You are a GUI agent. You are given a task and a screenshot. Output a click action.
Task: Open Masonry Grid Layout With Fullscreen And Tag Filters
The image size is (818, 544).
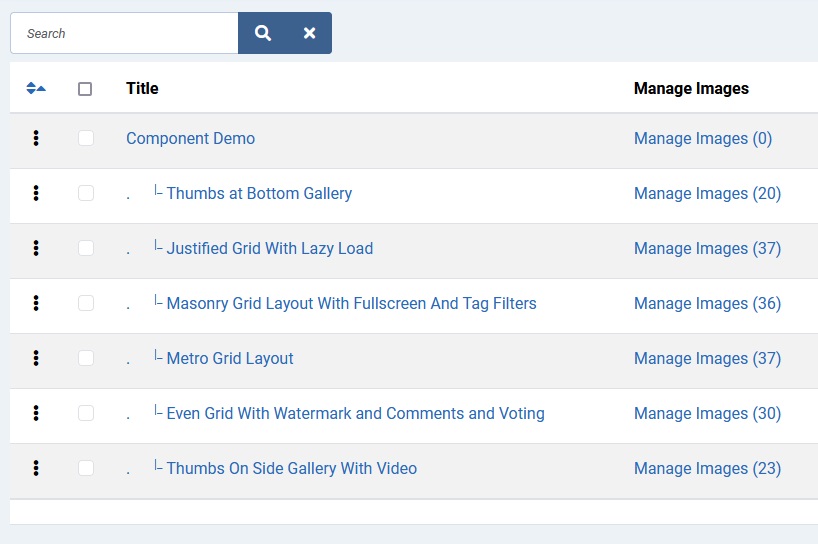point(352,303)
